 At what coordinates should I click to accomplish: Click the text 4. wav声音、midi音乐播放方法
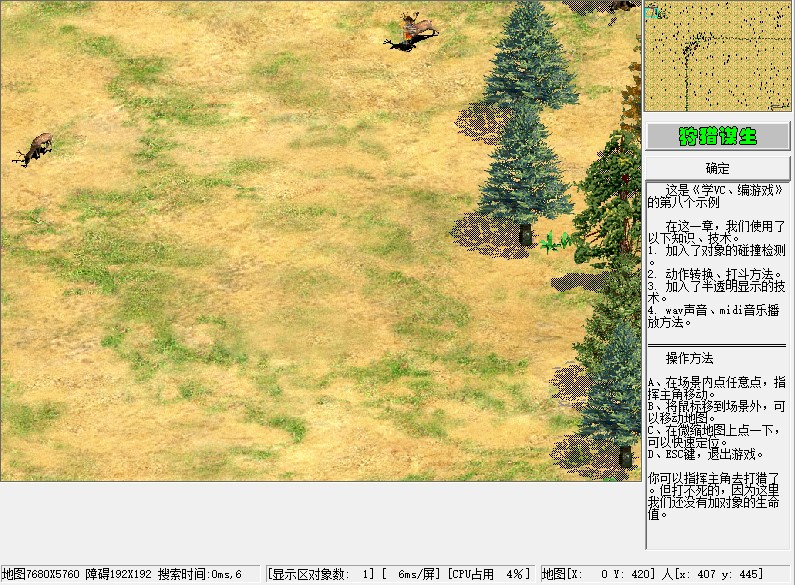(713, 316)
